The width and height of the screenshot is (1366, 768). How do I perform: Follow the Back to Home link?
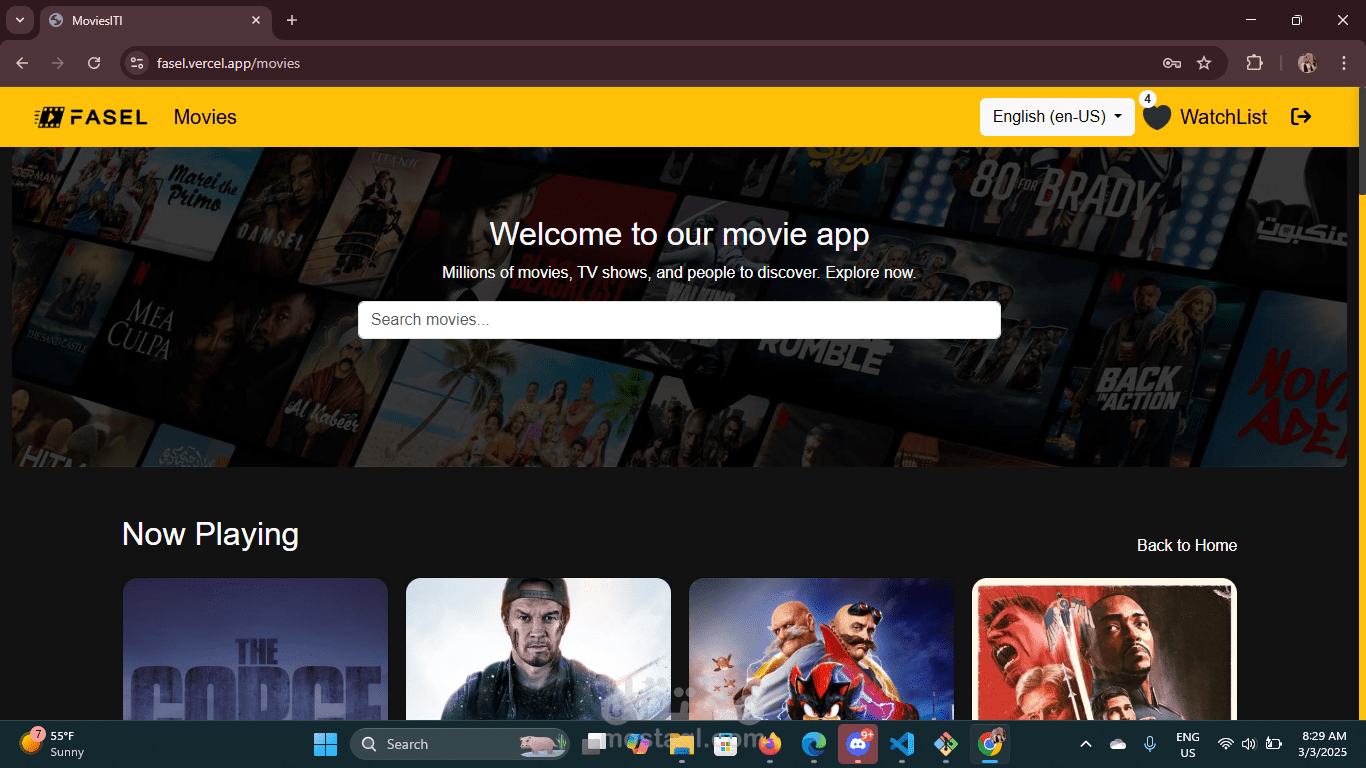coord(1187,545)
